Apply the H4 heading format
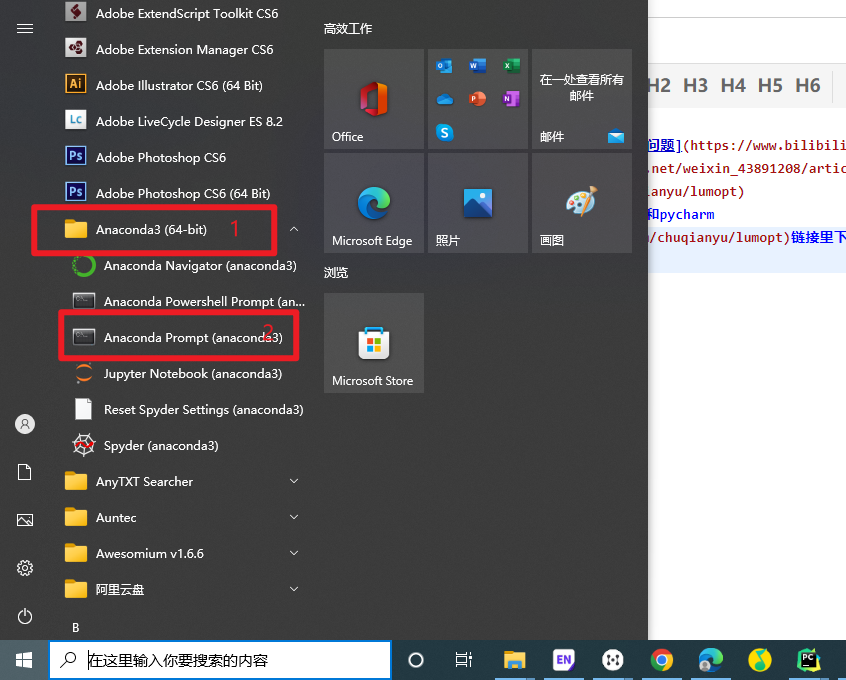Image resolution: width=846 pixels, height=680 pixels. (732, 86)
